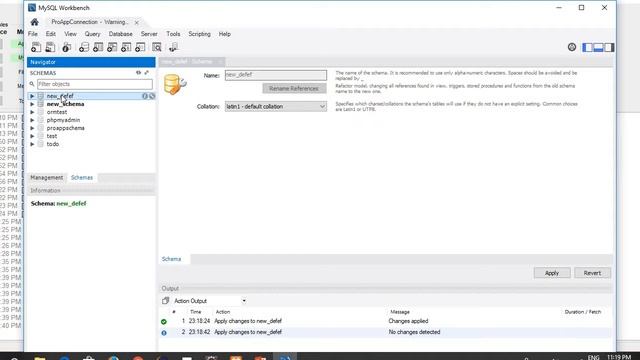Reconnect to DBMS toolbar icon

point(173,47)
